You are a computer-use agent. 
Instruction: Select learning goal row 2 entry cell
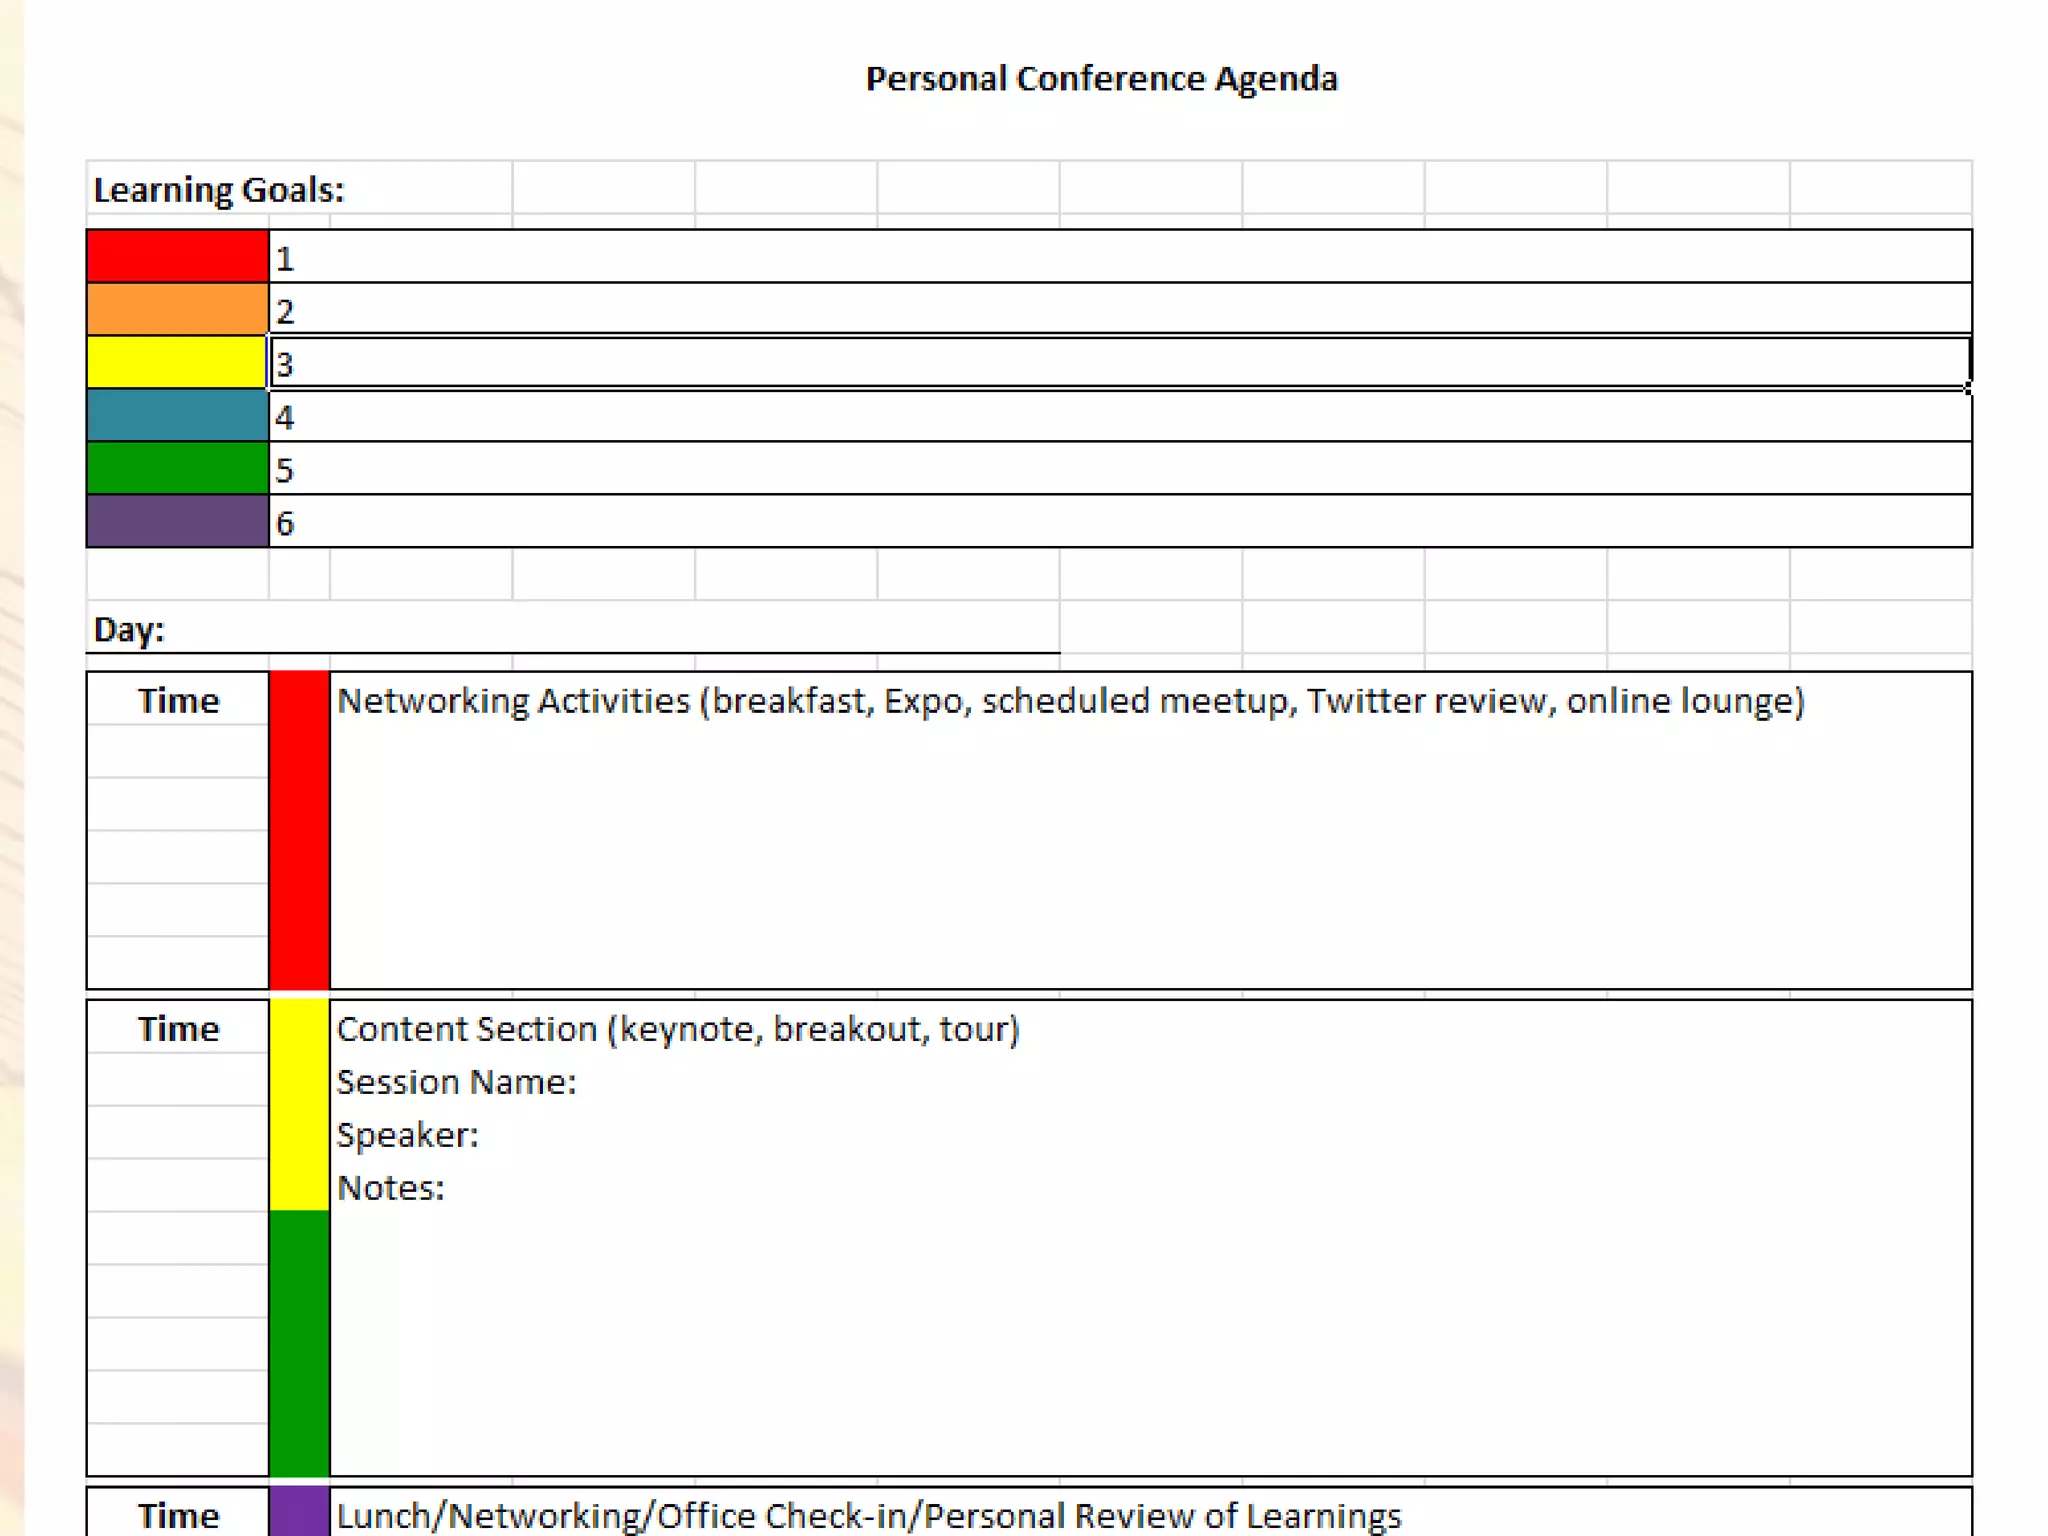tap(1120, 310)
